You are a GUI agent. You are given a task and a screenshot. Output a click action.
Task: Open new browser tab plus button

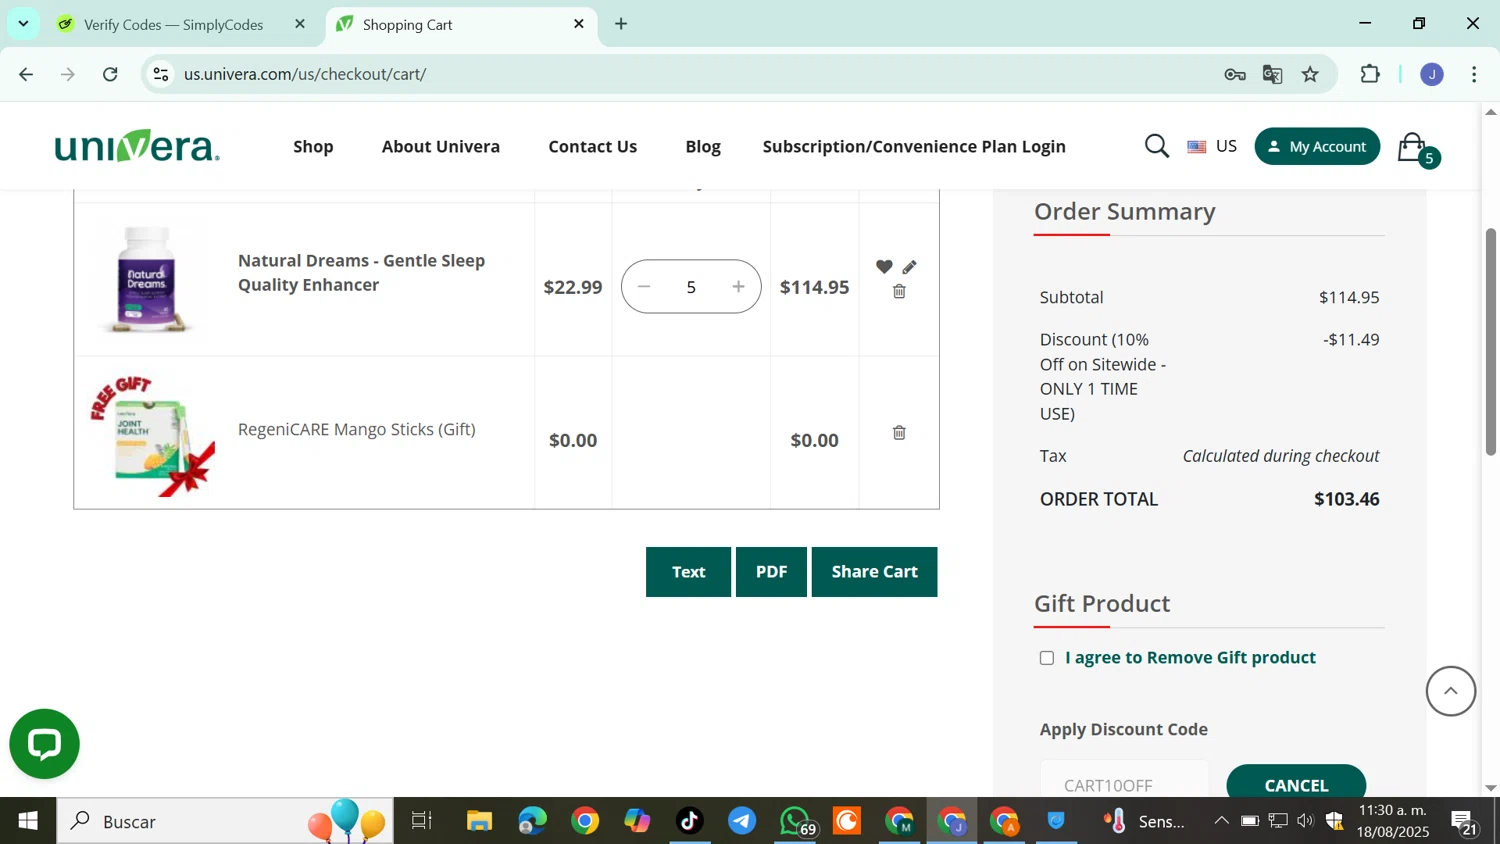pyautogui.click(x=621, y=24)
